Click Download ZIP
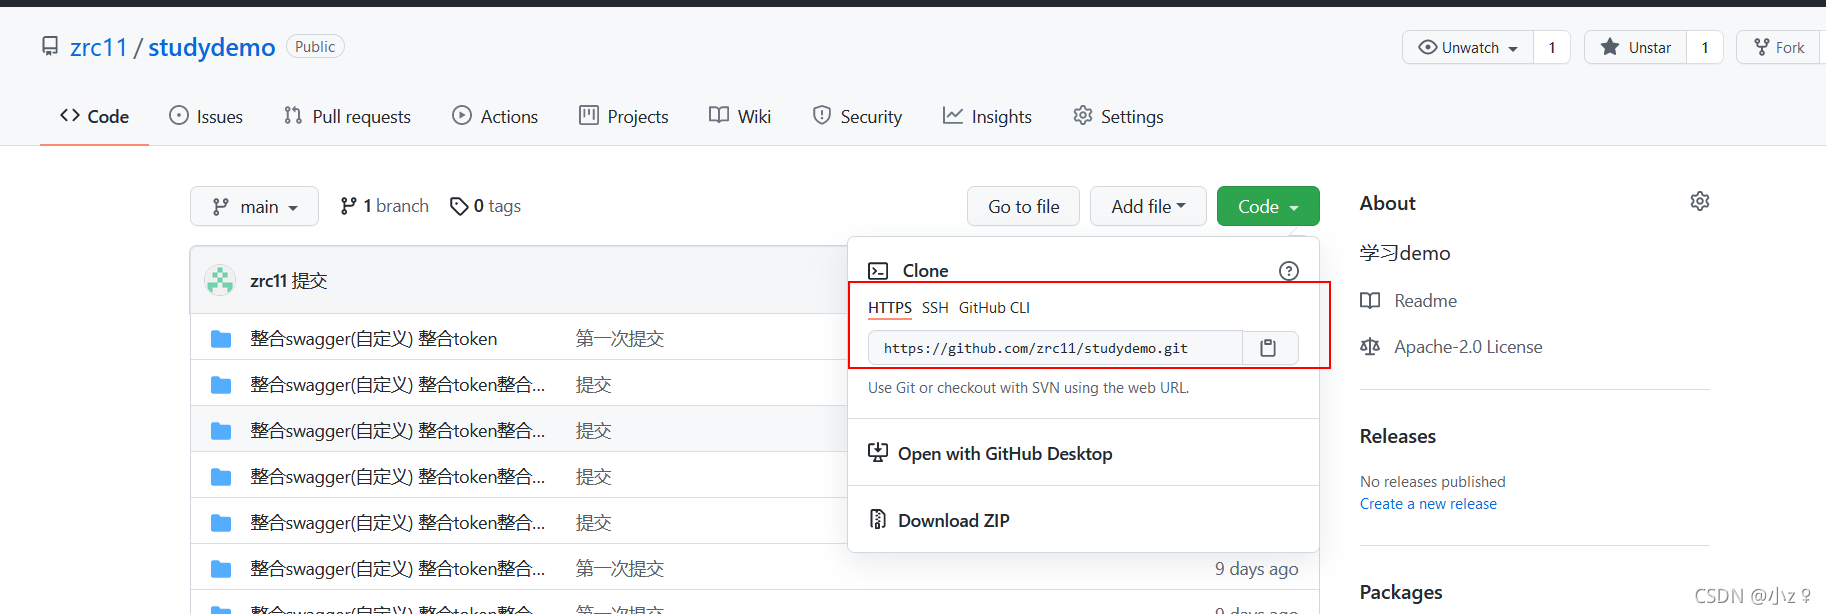The width and height of the screenshot is (1826, 614). click(954, 521)
